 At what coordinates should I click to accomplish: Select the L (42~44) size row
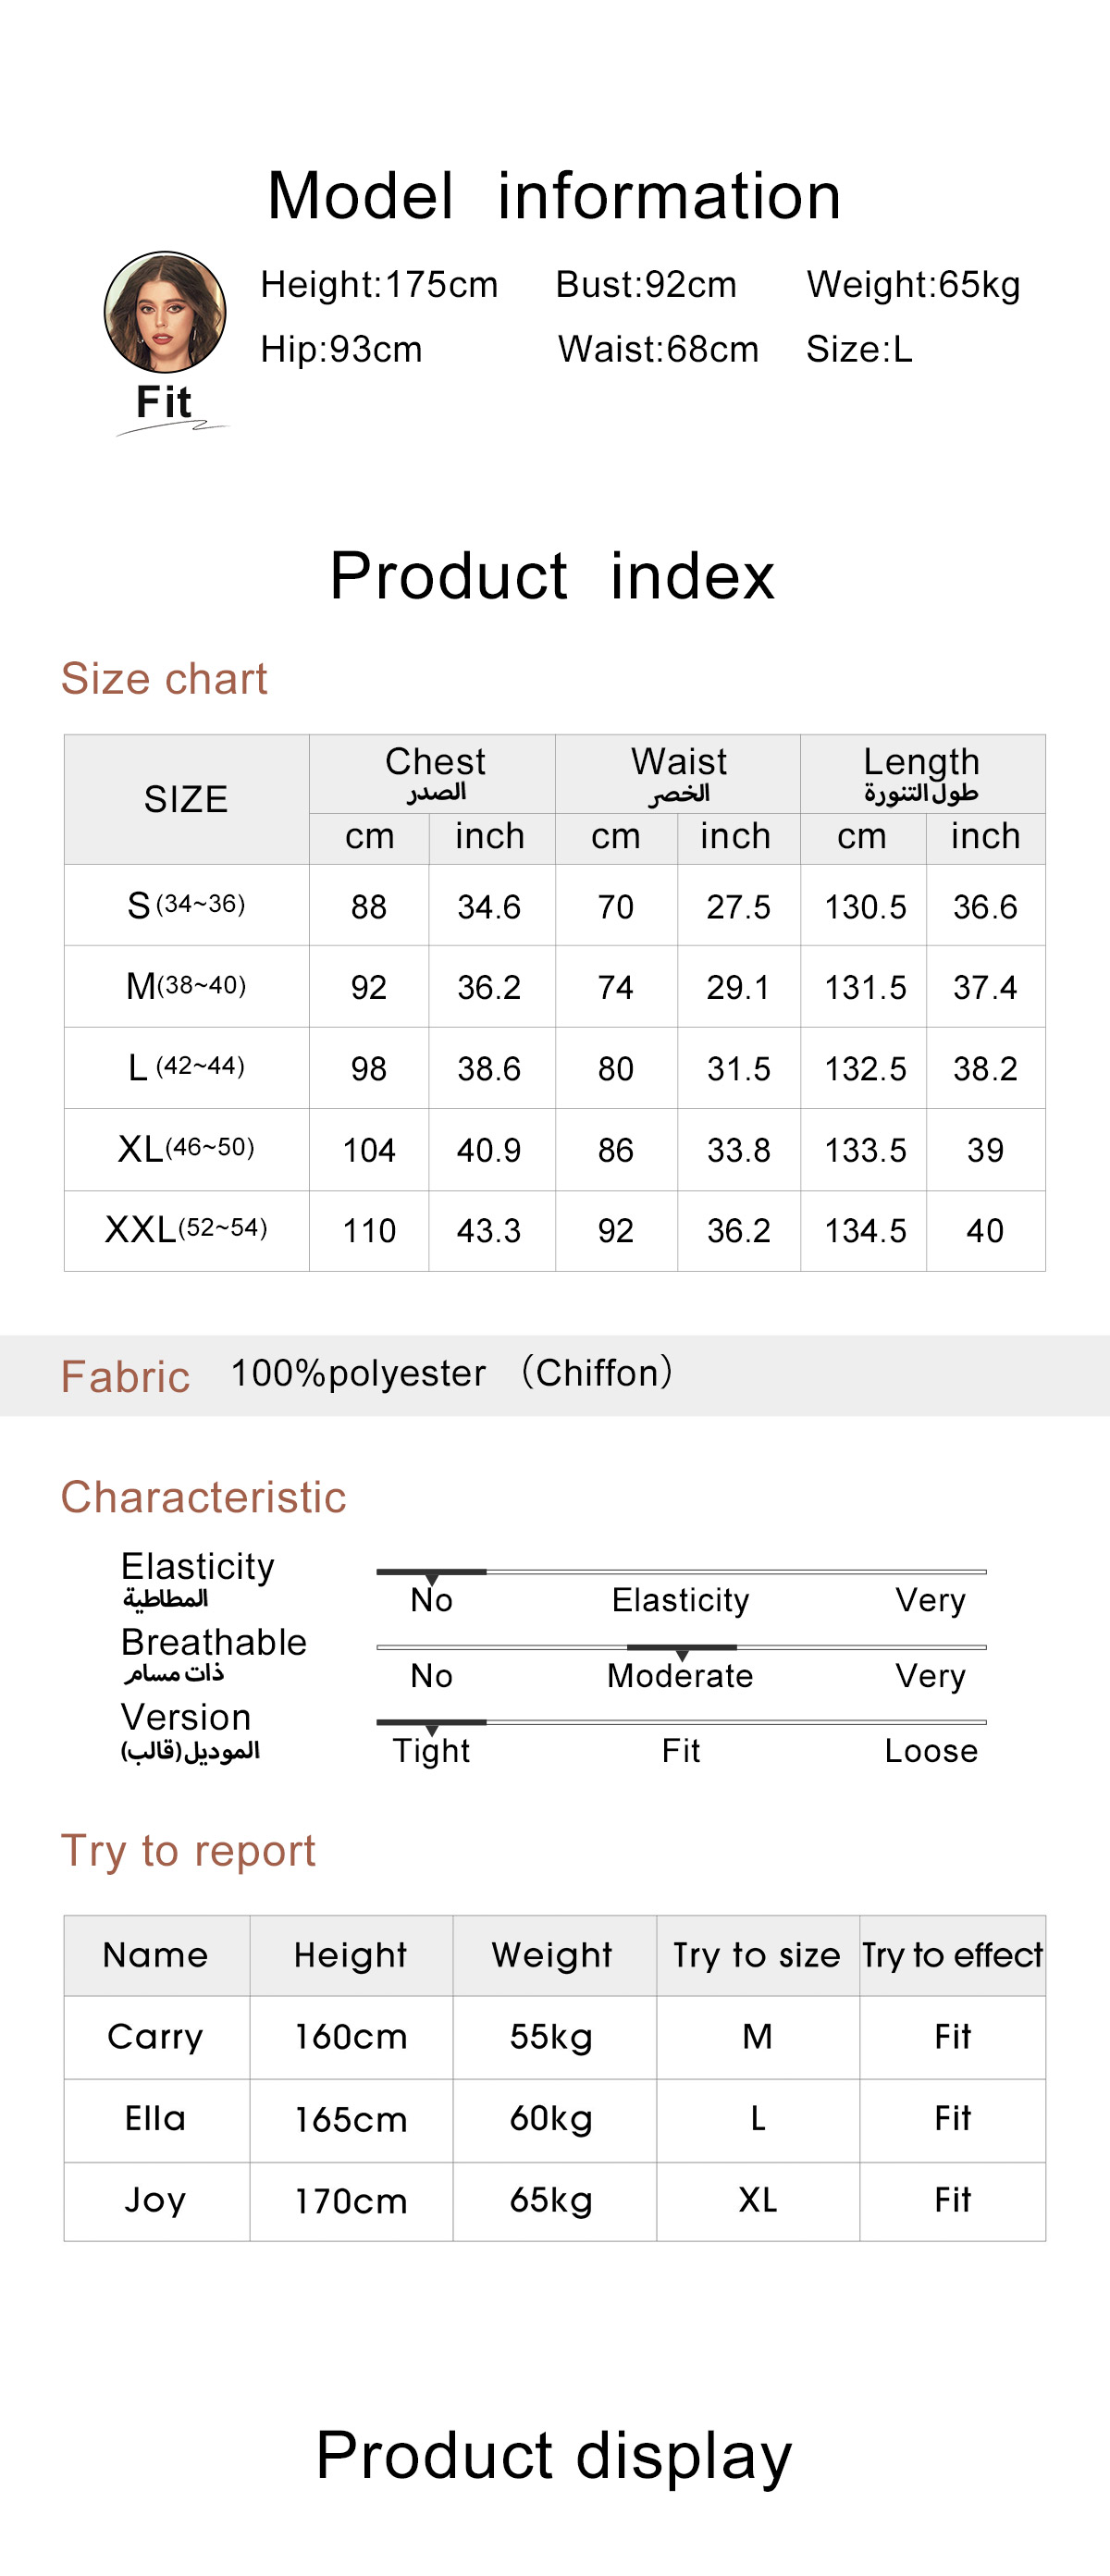click(x=186, y=1068)
